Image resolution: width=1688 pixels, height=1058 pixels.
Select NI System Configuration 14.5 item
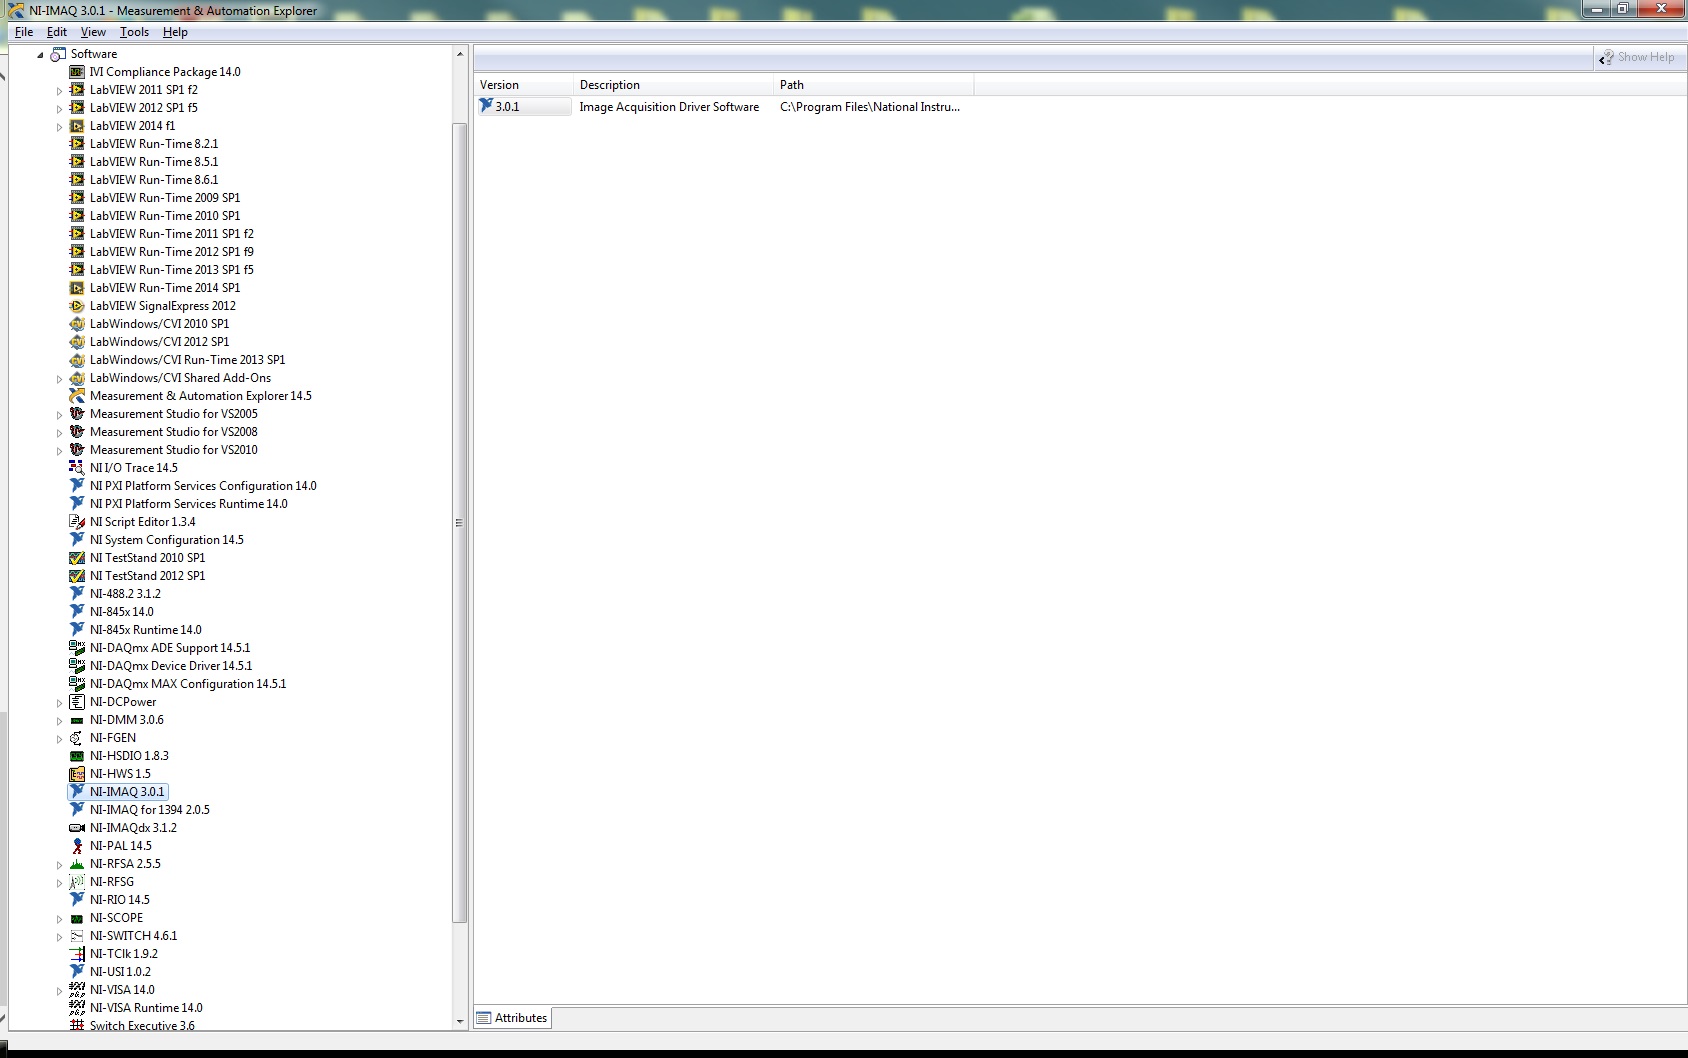point(166,540)
